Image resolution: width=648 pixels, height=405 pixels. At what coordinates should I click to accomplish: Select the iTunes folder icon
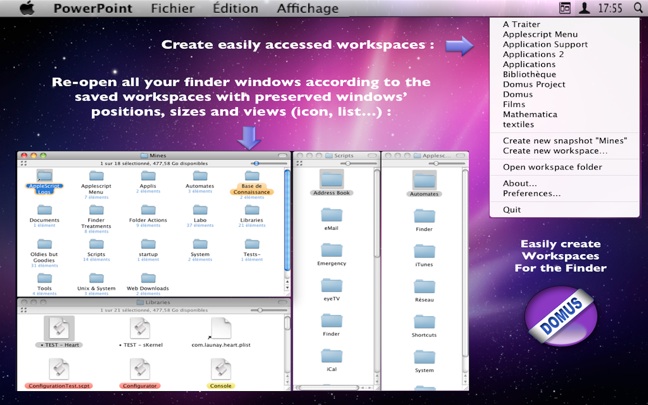point(424,248)
